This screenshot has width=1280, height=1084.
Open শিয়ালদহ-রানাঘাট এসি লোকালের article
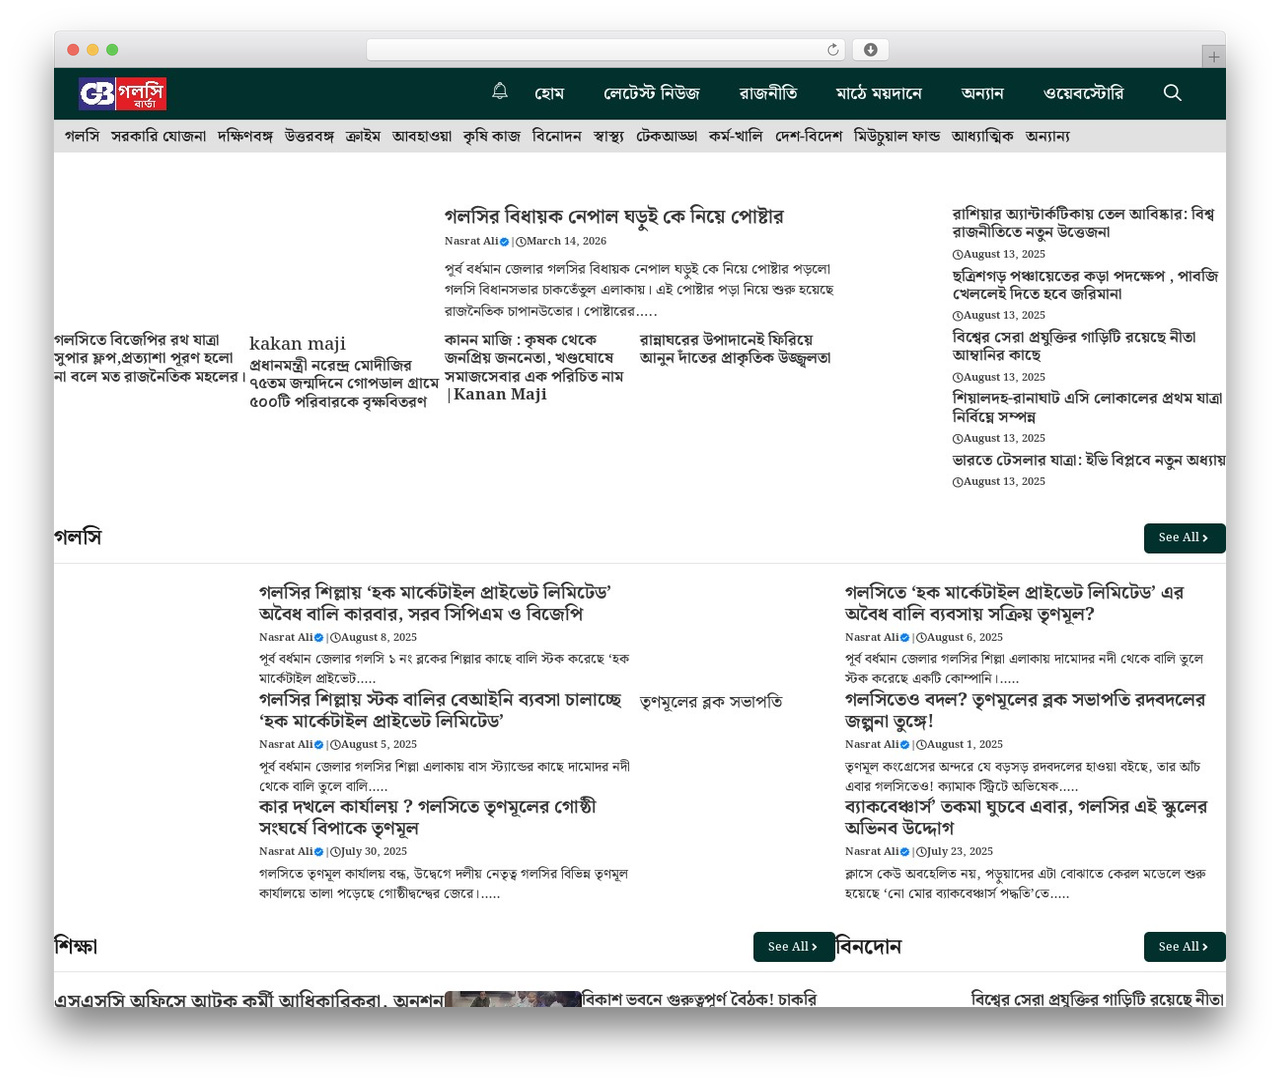tap(1087, 407)
